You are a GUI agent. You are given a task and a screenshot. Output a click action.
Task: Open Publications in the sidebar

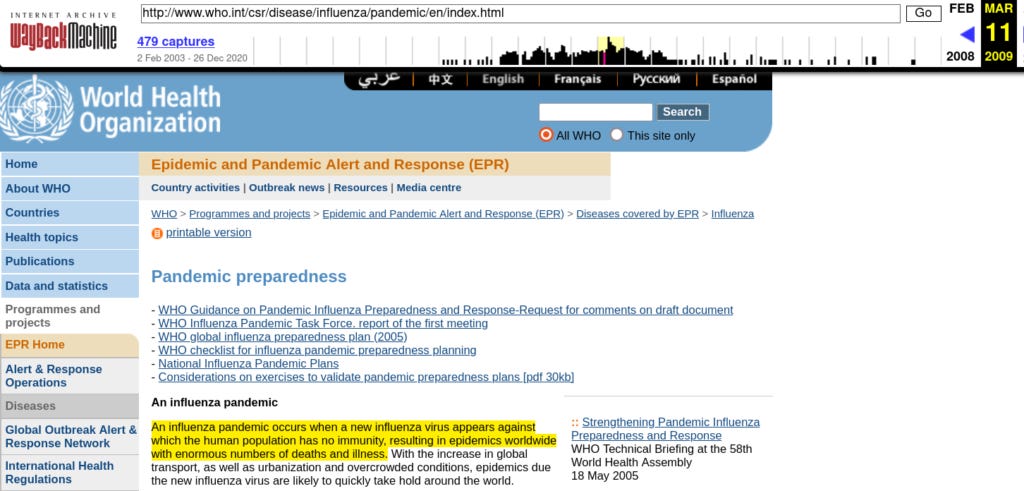[x=69, y=261]
